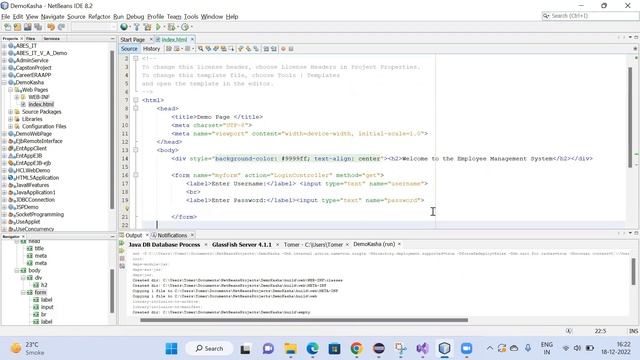
Task: Open Google Chrome from the taskbar
Action: [356, 349]
